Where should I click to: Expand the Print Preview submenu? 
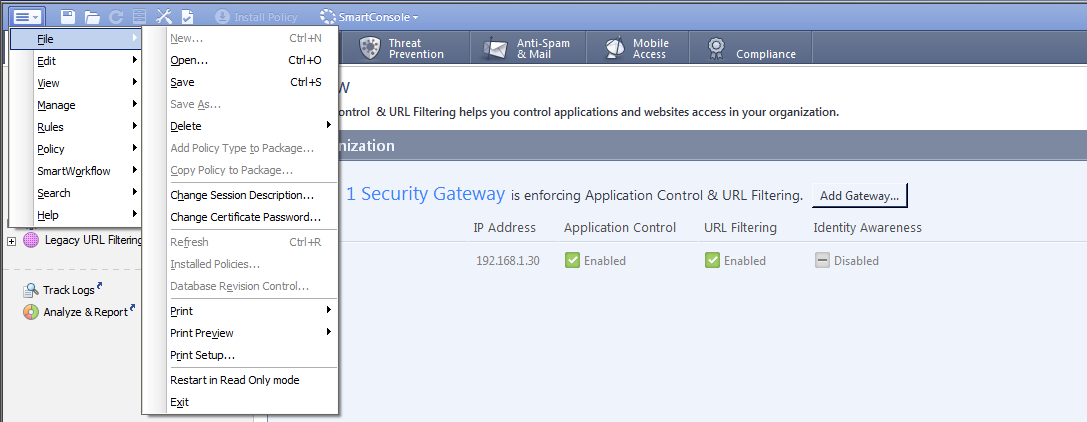coord(240,333)
